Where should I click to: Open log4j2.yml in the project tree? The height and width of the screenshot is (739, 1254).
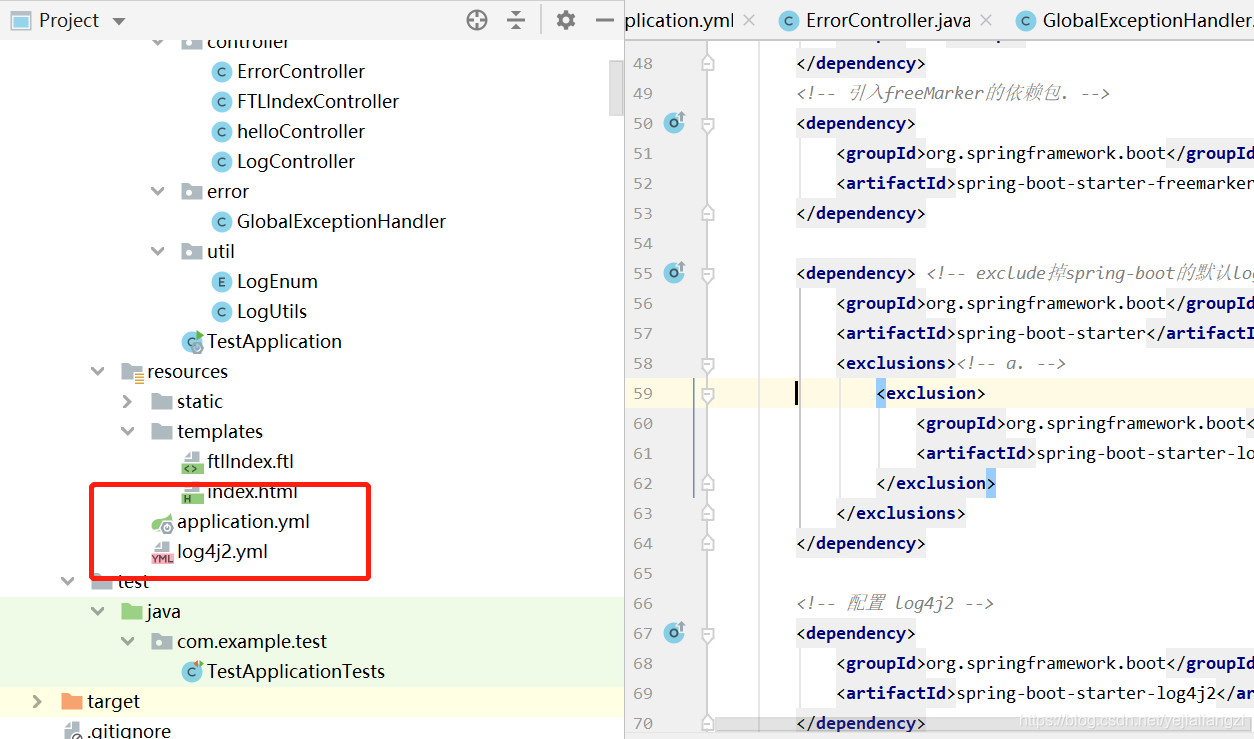pyautogui.click(x=222, y=552)
